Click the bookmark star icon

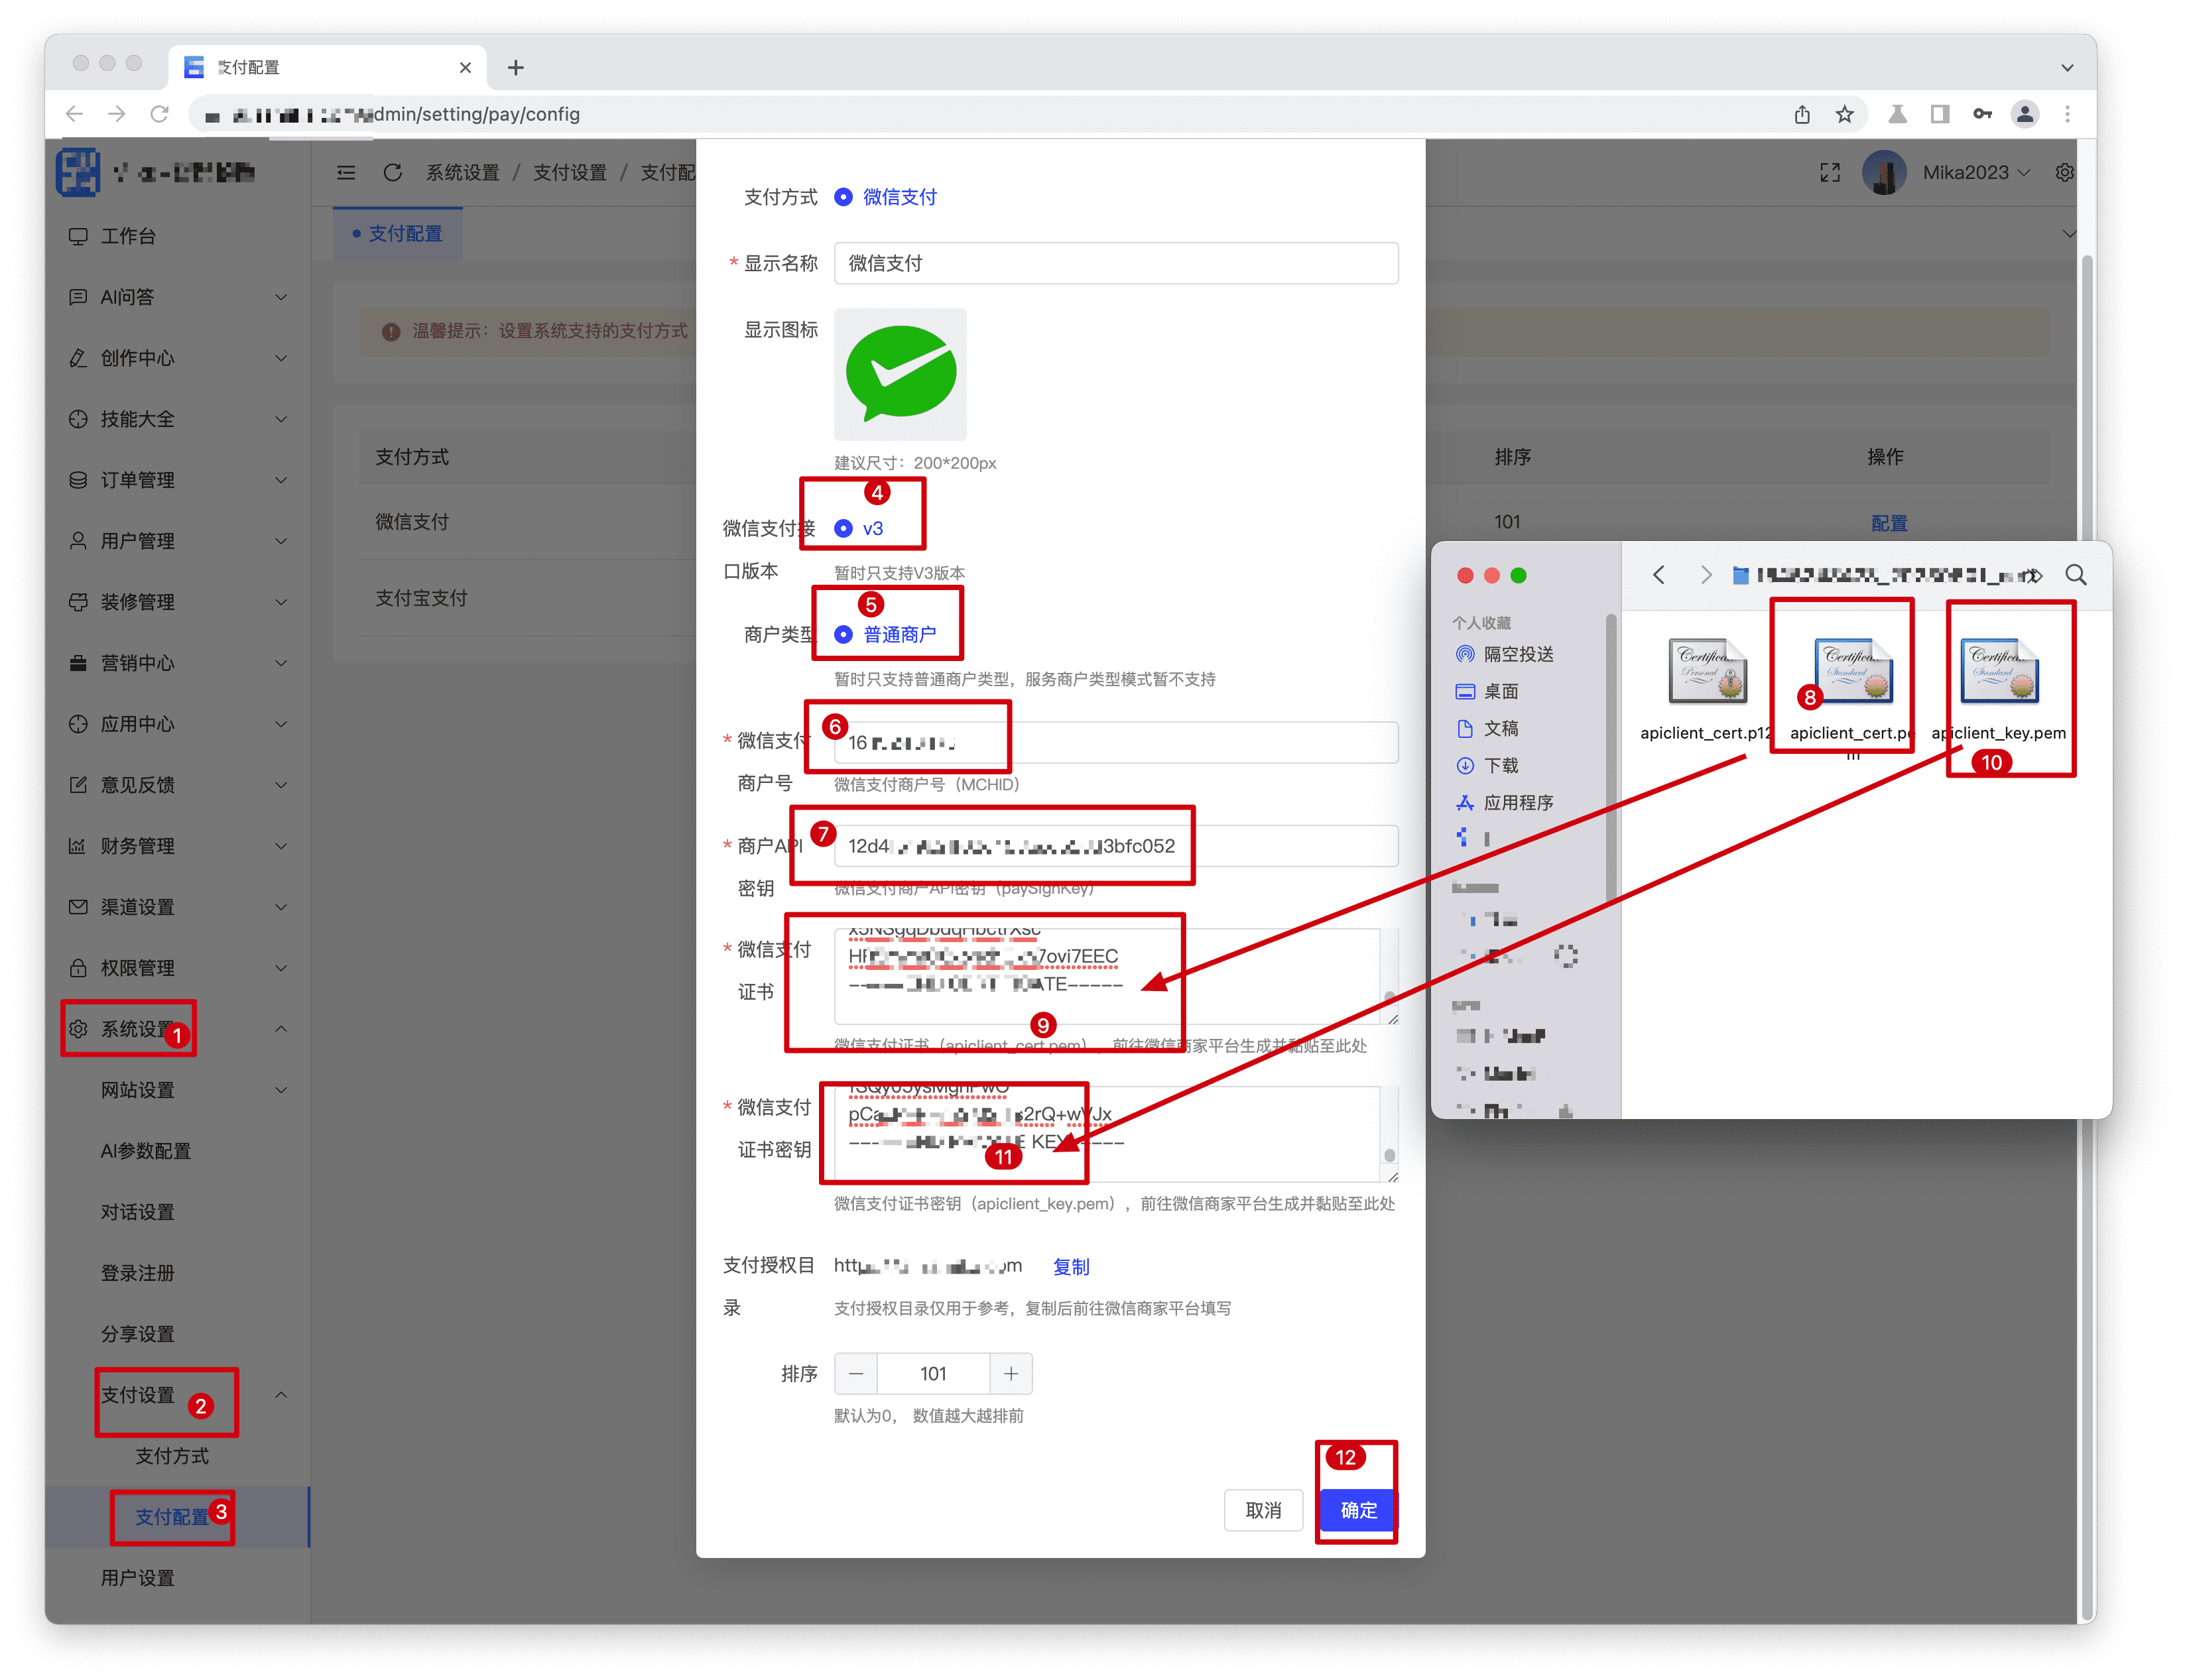[x=1844, y=114]
